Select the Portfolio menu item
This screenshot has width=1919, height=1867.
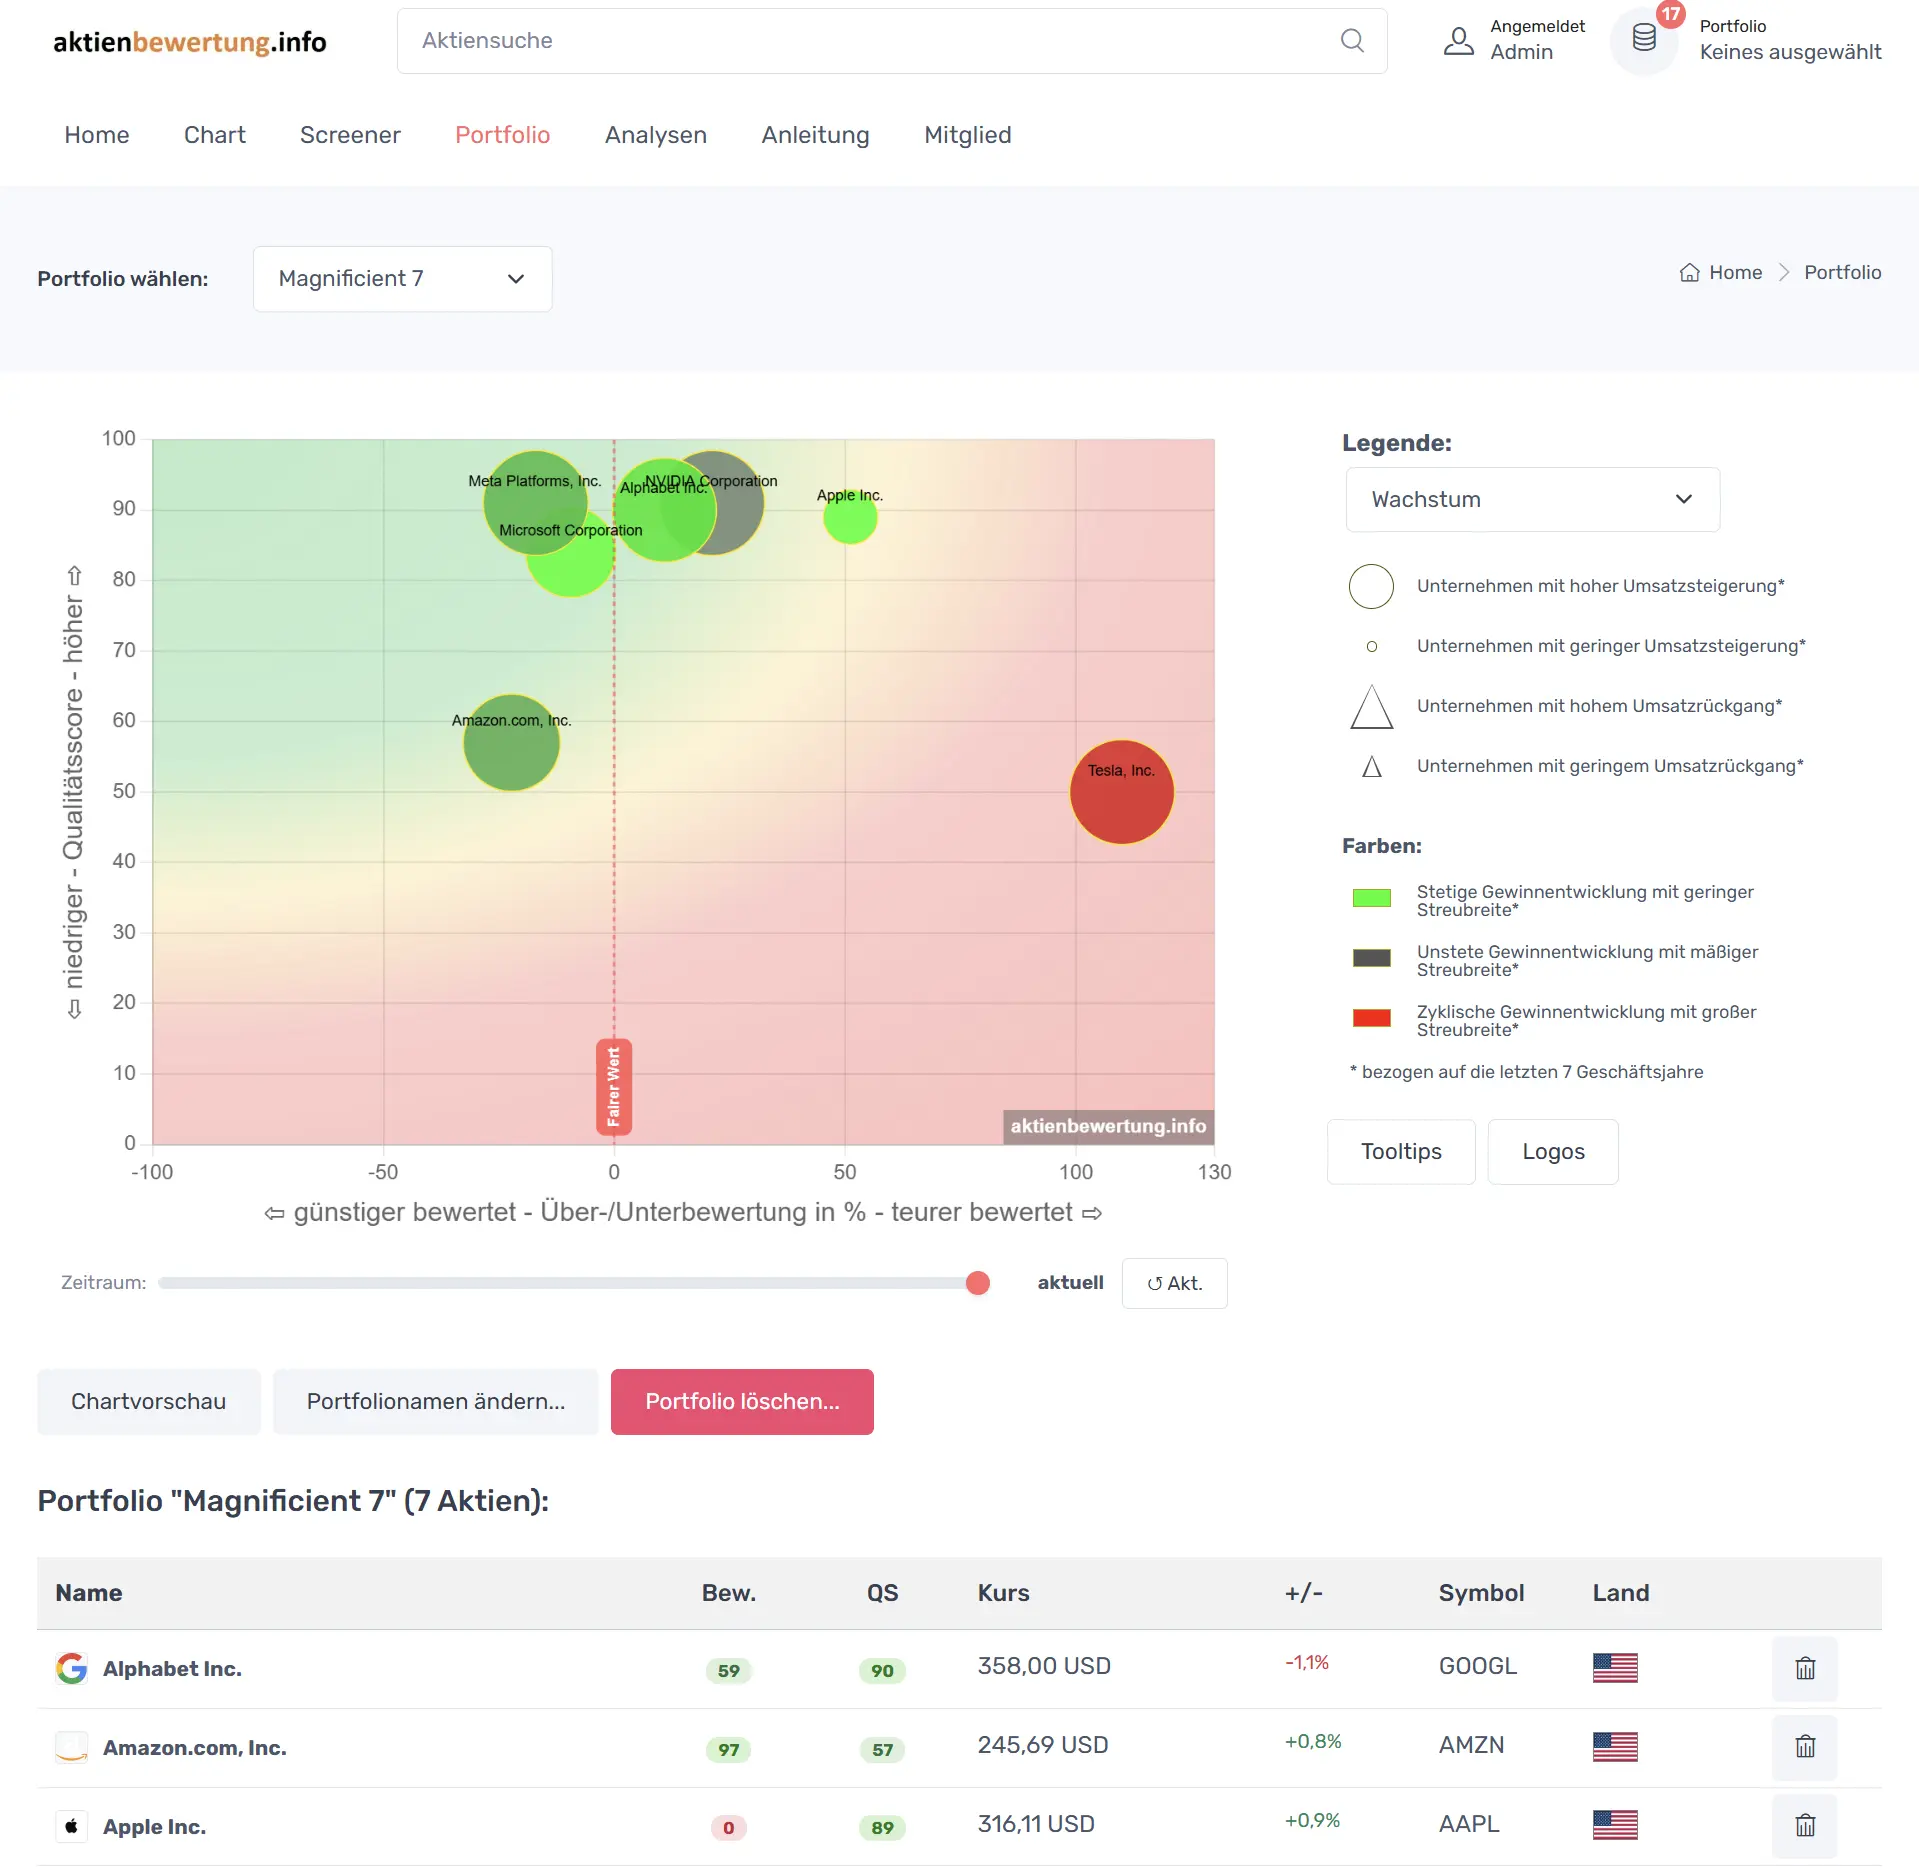(x=503, y=135)
